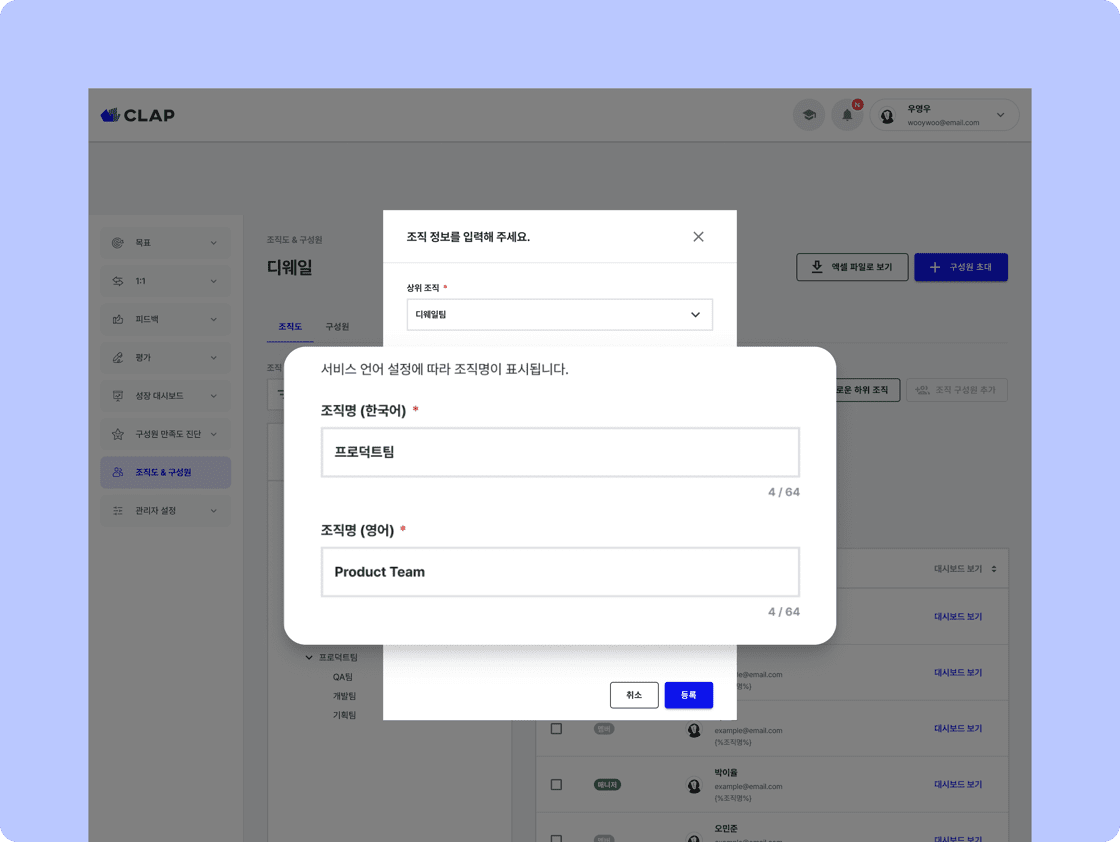The width and height of the screenshot is (1120, 842).
Task: Click the 조직명 (한국어) input field
Action: pos(560,452)
